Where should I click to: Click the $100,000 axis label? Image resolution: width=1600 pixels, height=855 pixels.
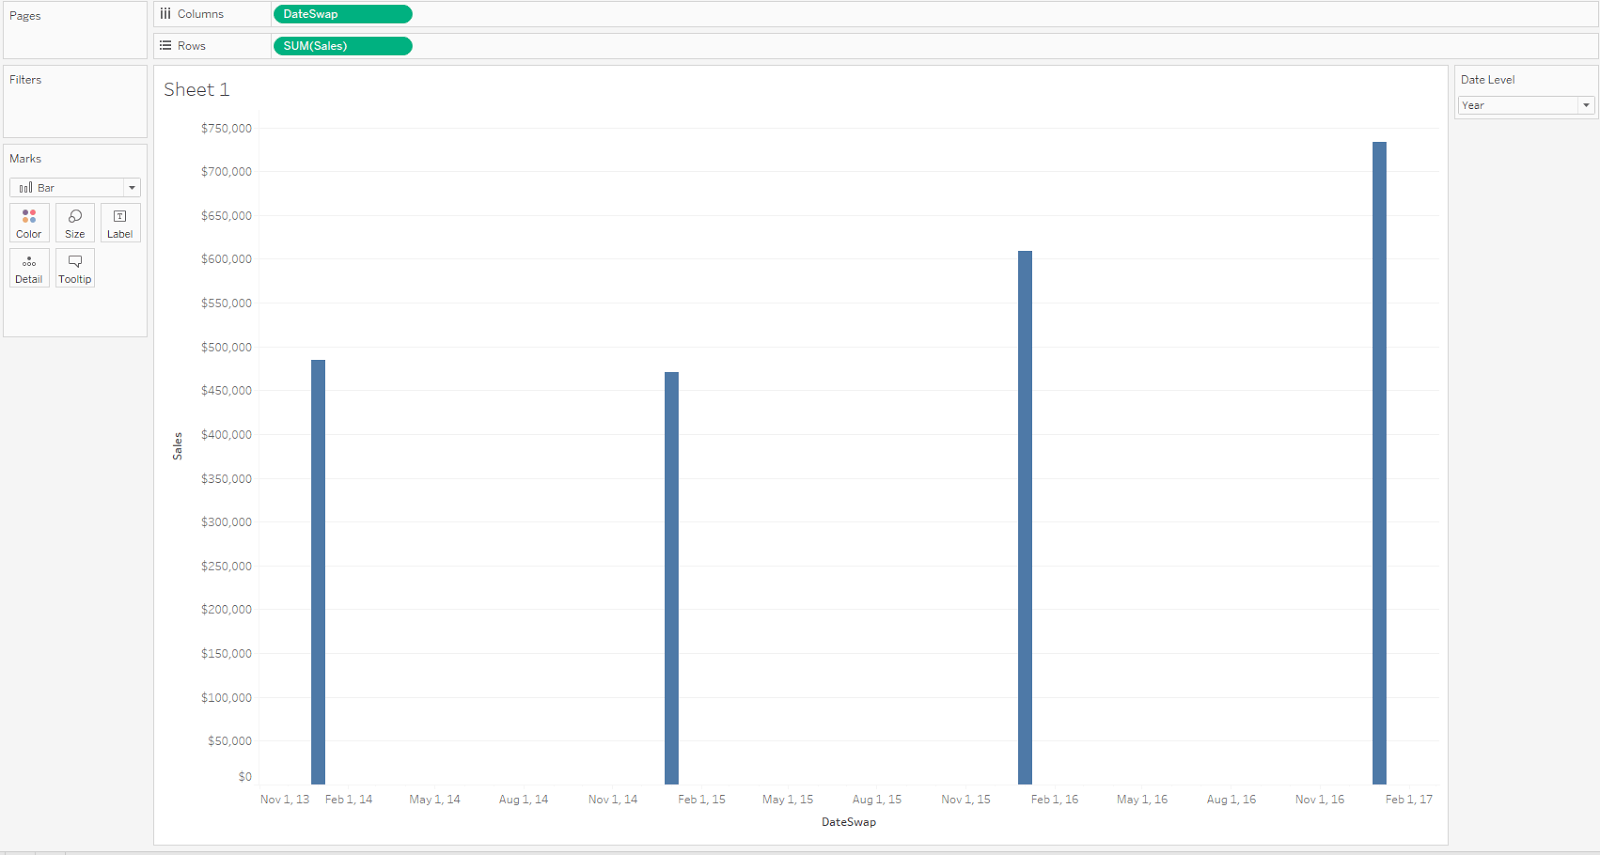tap(226, 697)
